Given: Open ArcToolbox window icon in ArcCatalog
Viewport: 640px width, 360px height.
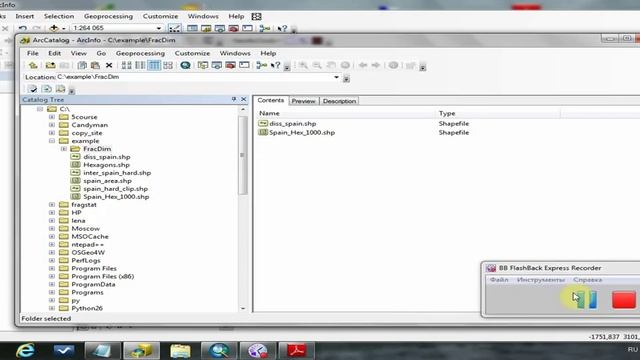Looking at the screenshot, I should click(230, 65).
